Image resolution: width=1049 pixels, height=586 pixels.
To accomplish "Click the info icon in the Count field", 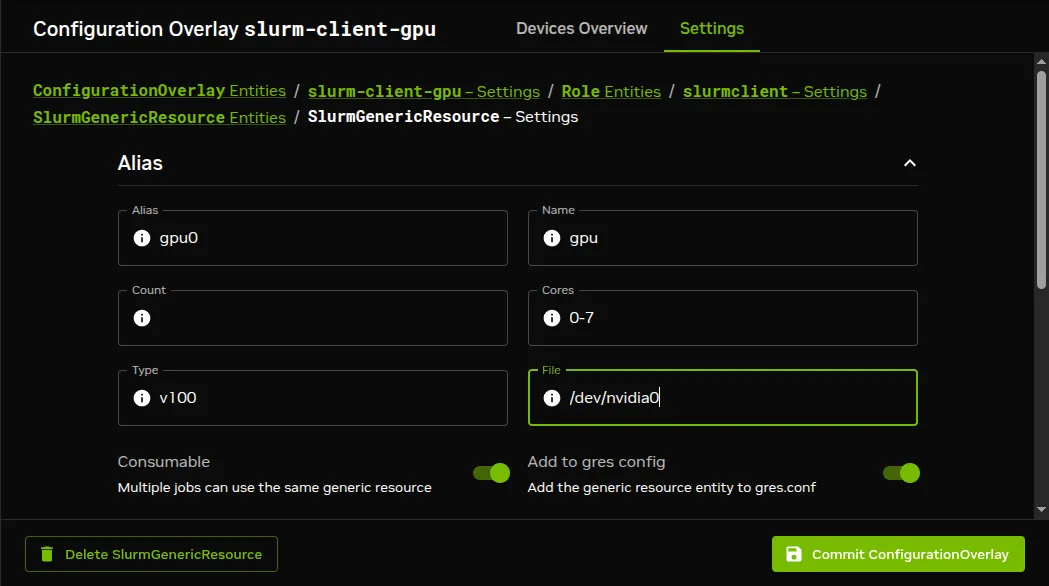I will [x=142, y=318].
